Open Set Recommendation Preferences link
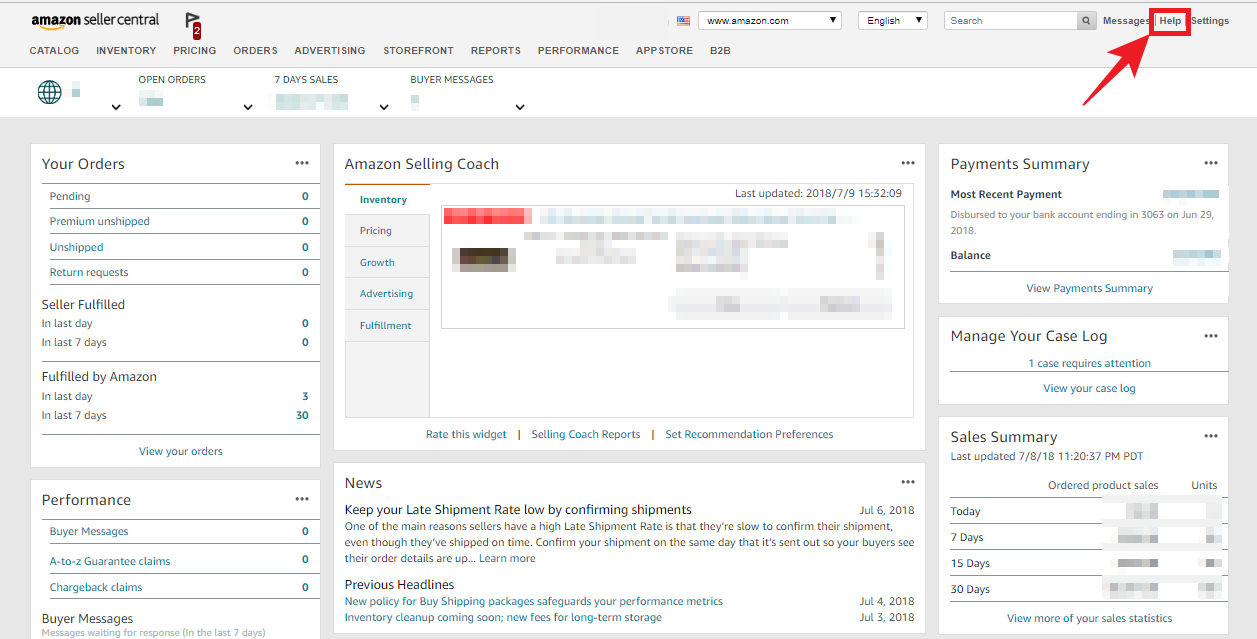1257x639 pixels. (x=749, y=434)
